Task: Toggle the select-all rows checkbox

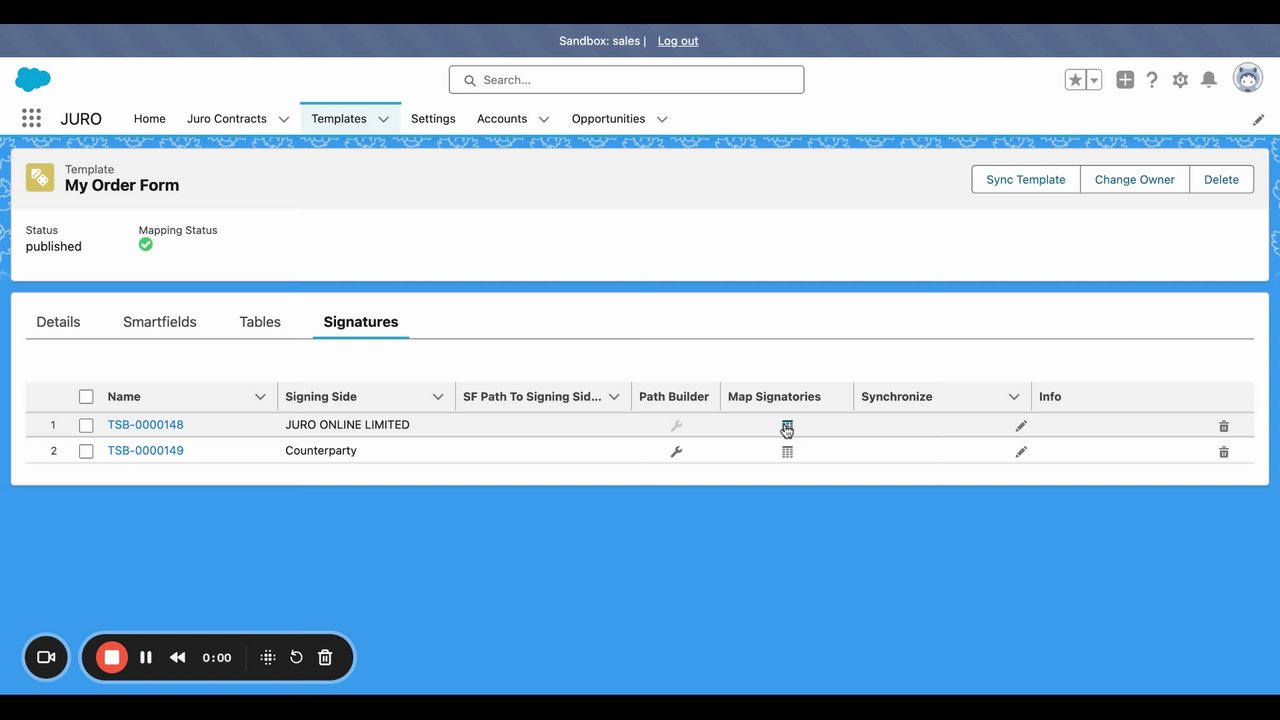Action: click(x=86, y=397)
